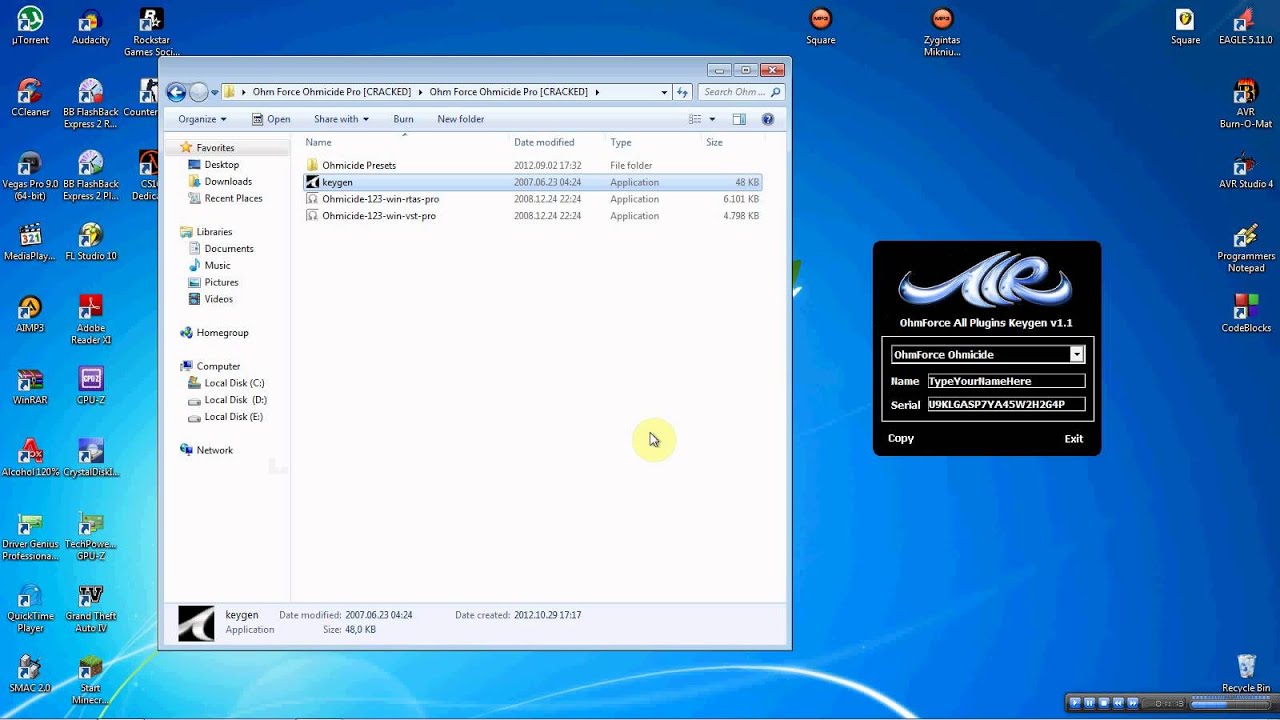Select the CCleaner desktop icon
Screen dimensions: 1280x720
pos(30,92)
